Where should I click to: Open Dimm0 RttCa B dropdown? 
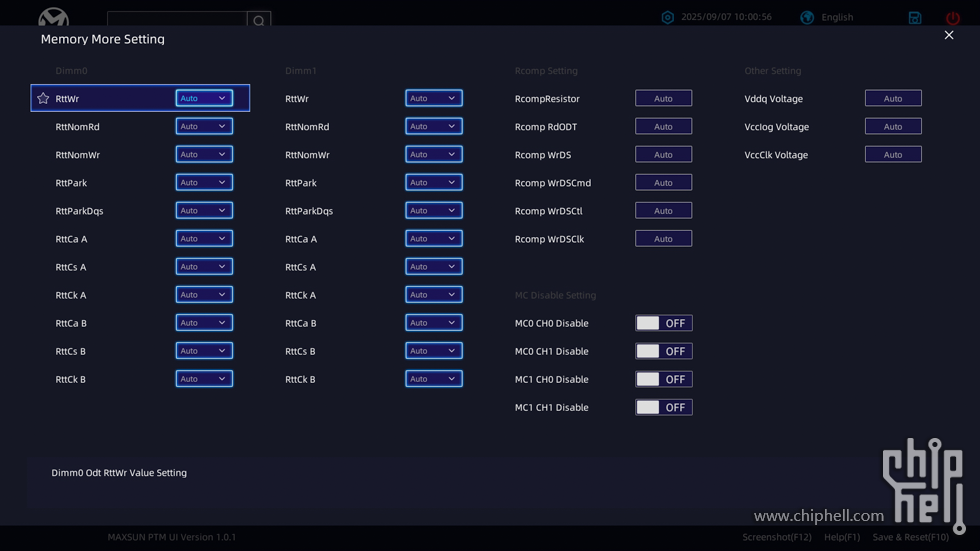coord(204,323)
